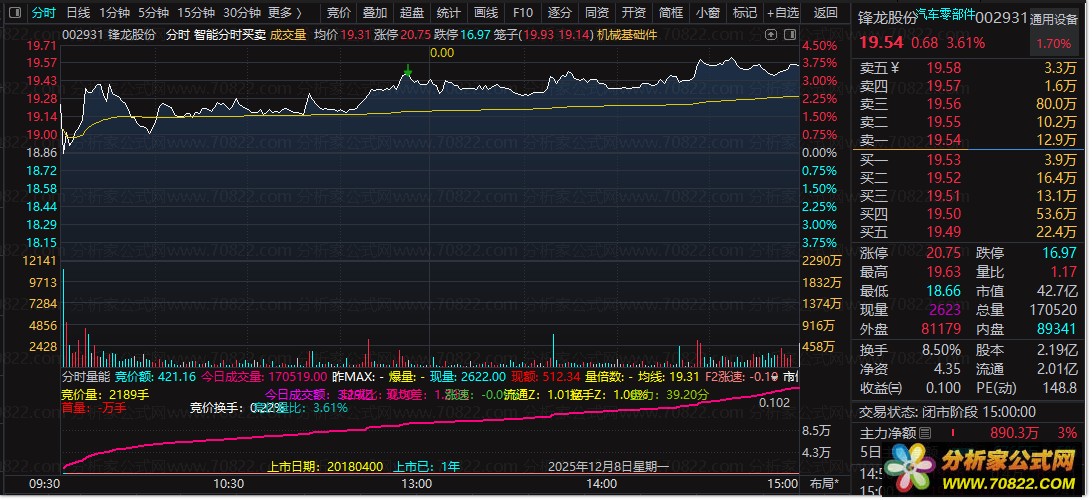1092x500 pixels.
Task: Select the 15分钟 period tab
Action: [196, 13]
